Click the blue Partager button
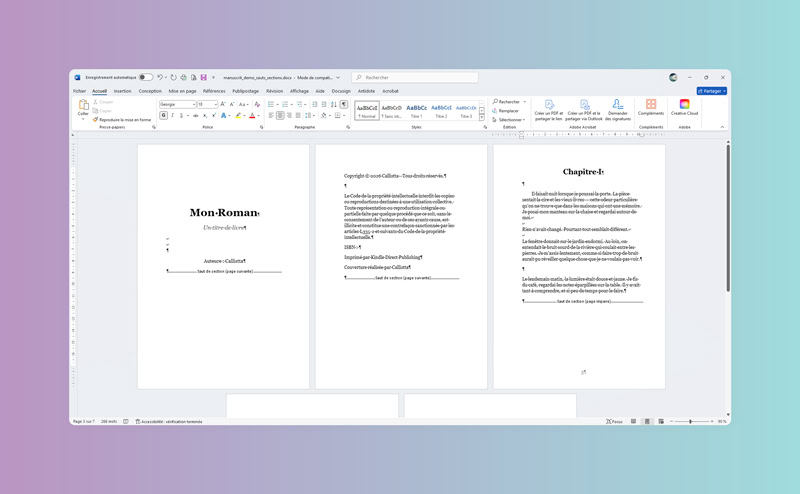 tap(712, 91)
